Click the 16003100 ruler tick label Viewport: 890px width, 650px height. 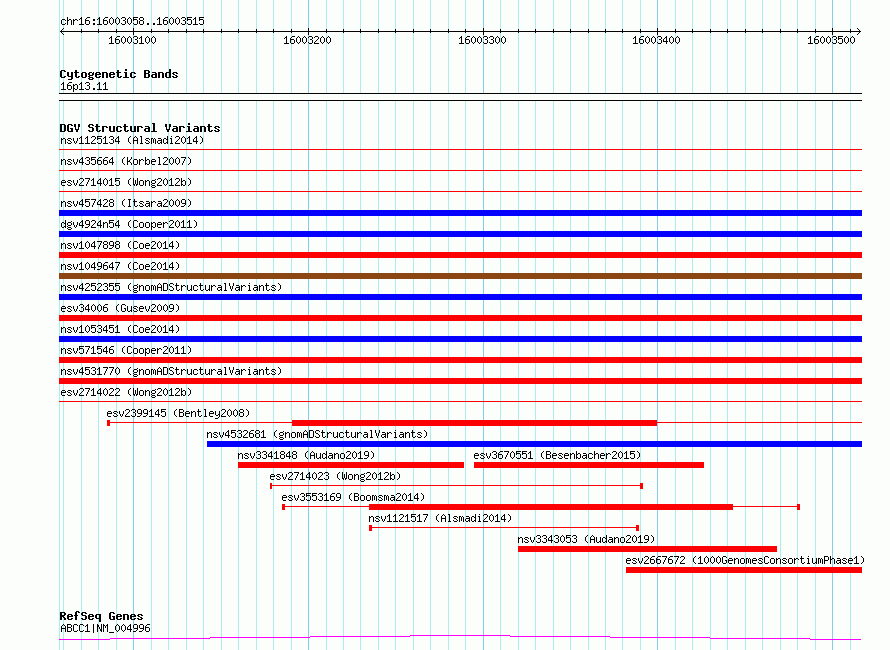(132, 40)
